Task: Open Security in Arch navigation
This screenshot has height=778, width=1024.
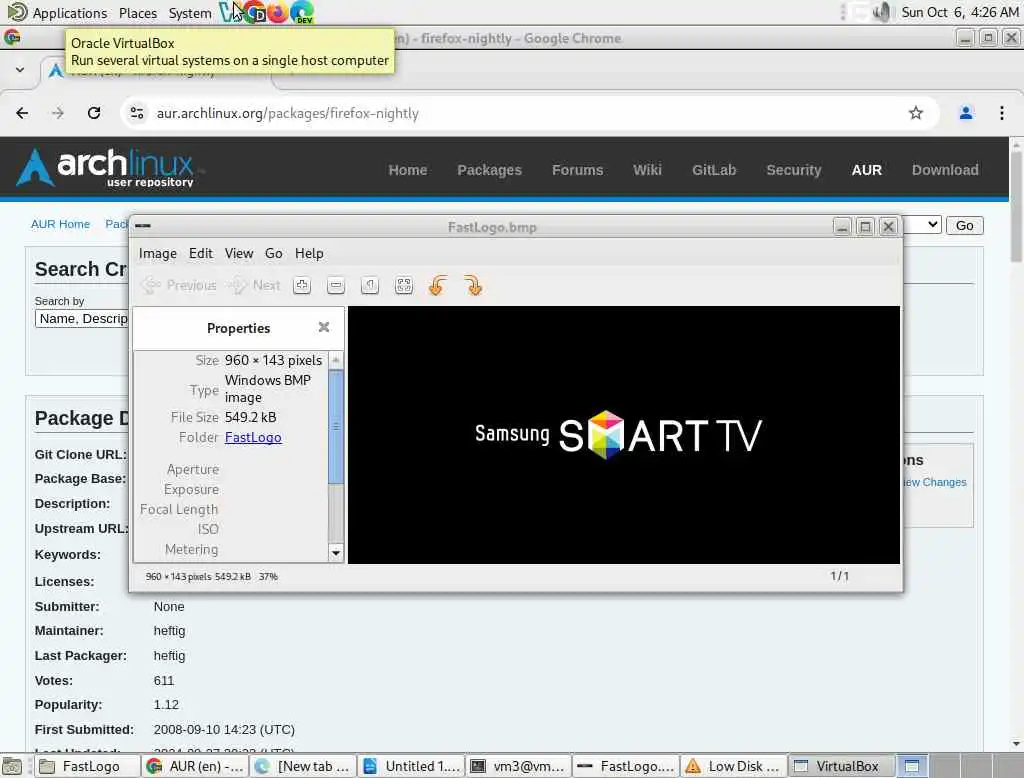Action: [793, 170]
